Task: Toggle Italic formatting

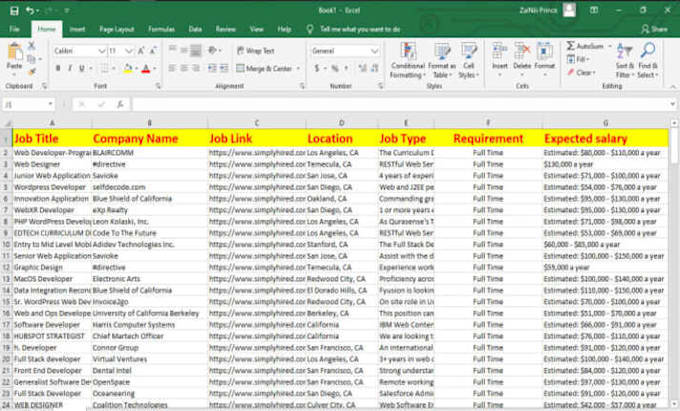Action: pos(69,68)
